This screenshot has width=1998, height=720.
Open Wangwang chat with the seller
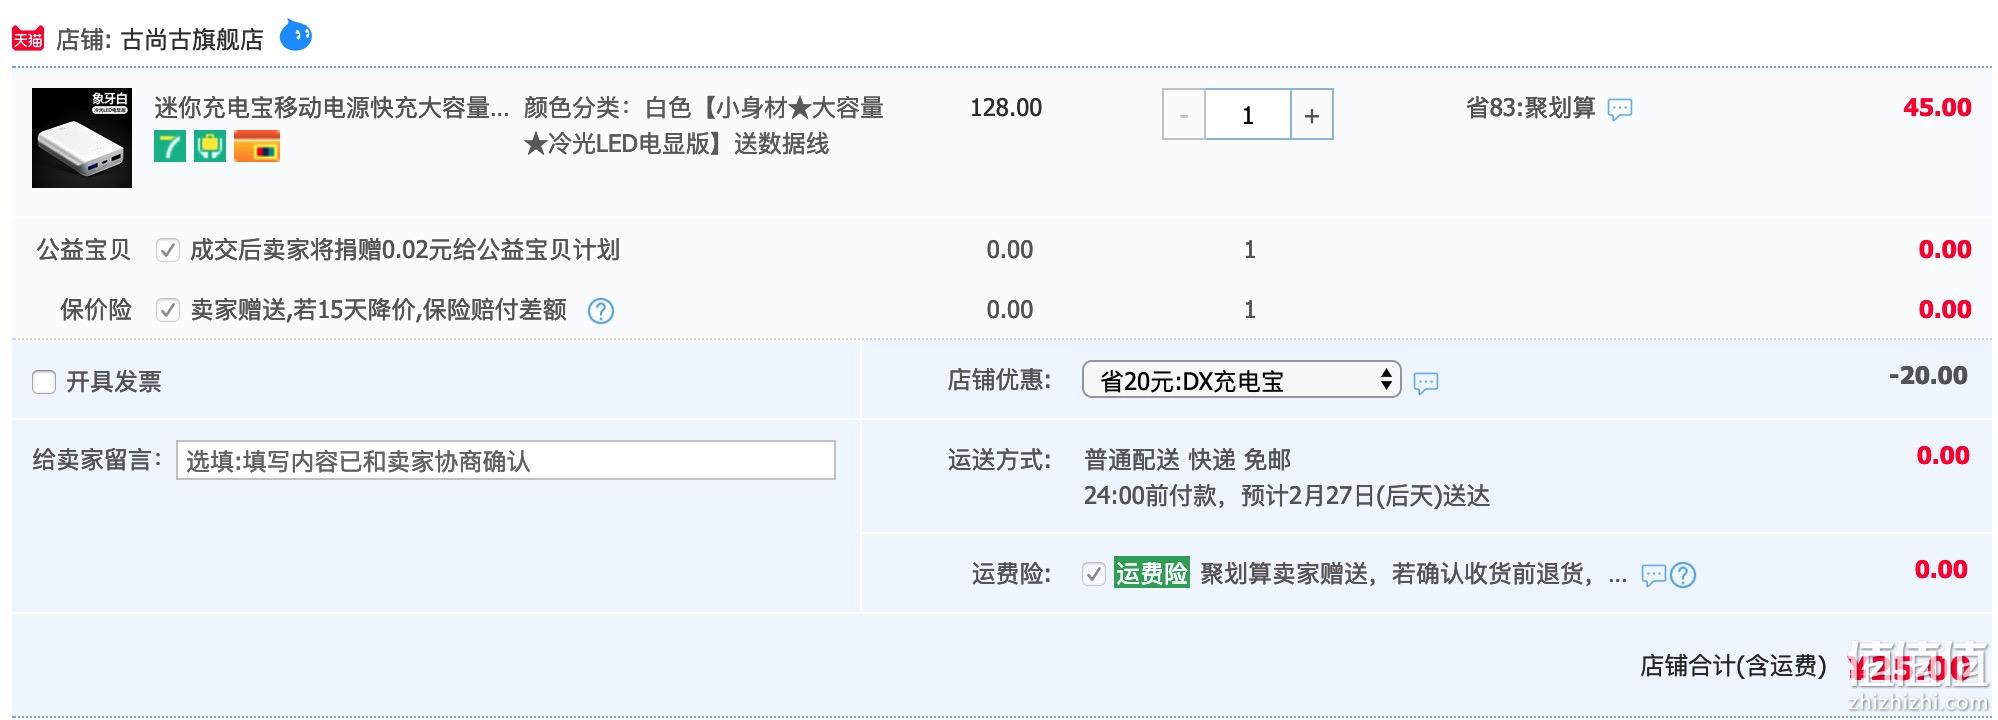(295, 36)
